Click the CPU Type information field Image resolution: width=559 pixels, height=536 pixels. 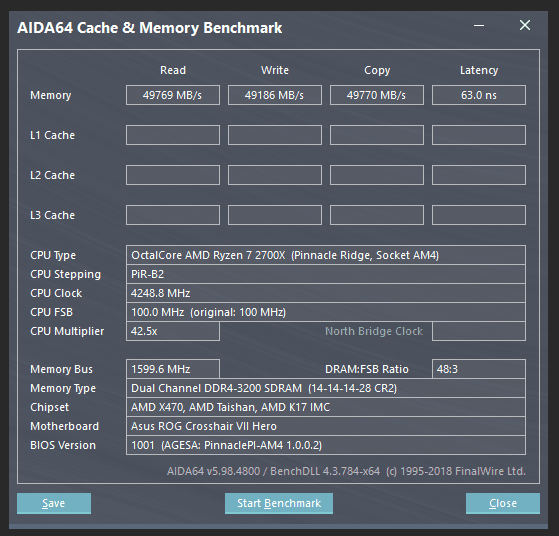pos(326,255)
